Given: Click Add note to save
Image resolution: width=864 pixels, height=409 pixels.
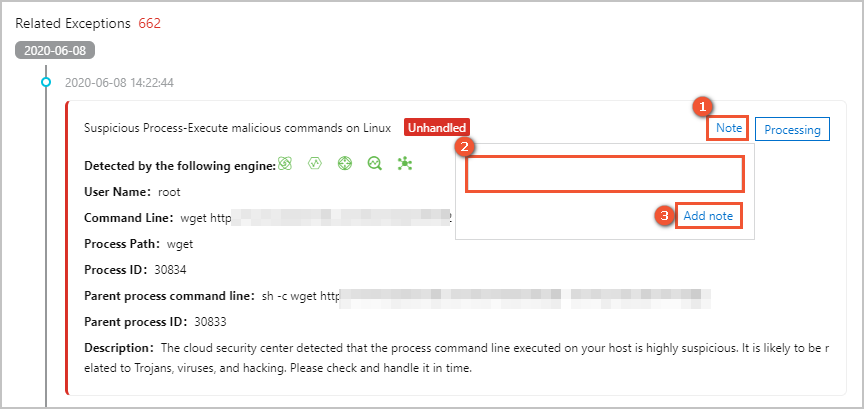Looking at the screenshot, I should tap(708, 216).
